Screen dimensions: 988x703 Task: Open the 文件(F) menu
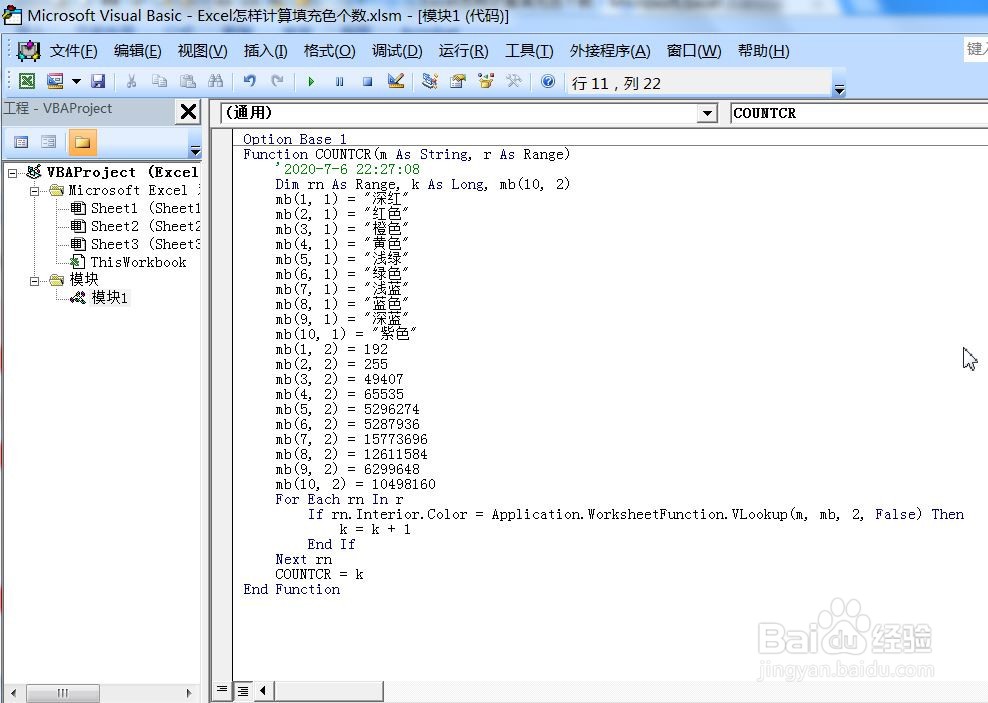tap(74, 51)
